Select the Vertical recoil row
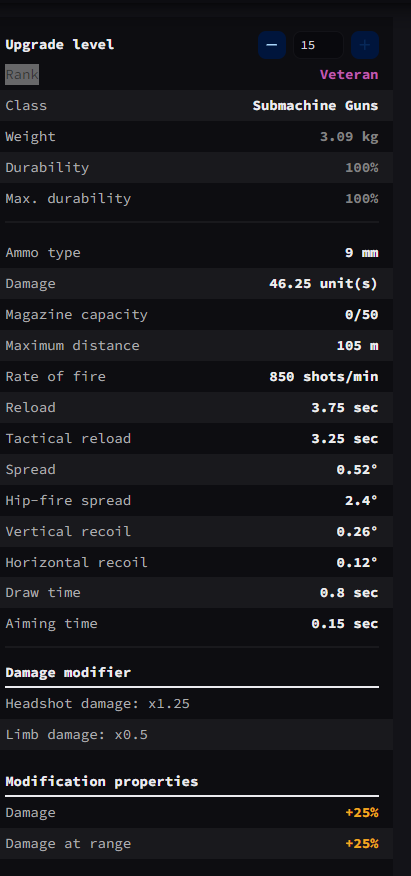411x876 pixels. point(197,531)
